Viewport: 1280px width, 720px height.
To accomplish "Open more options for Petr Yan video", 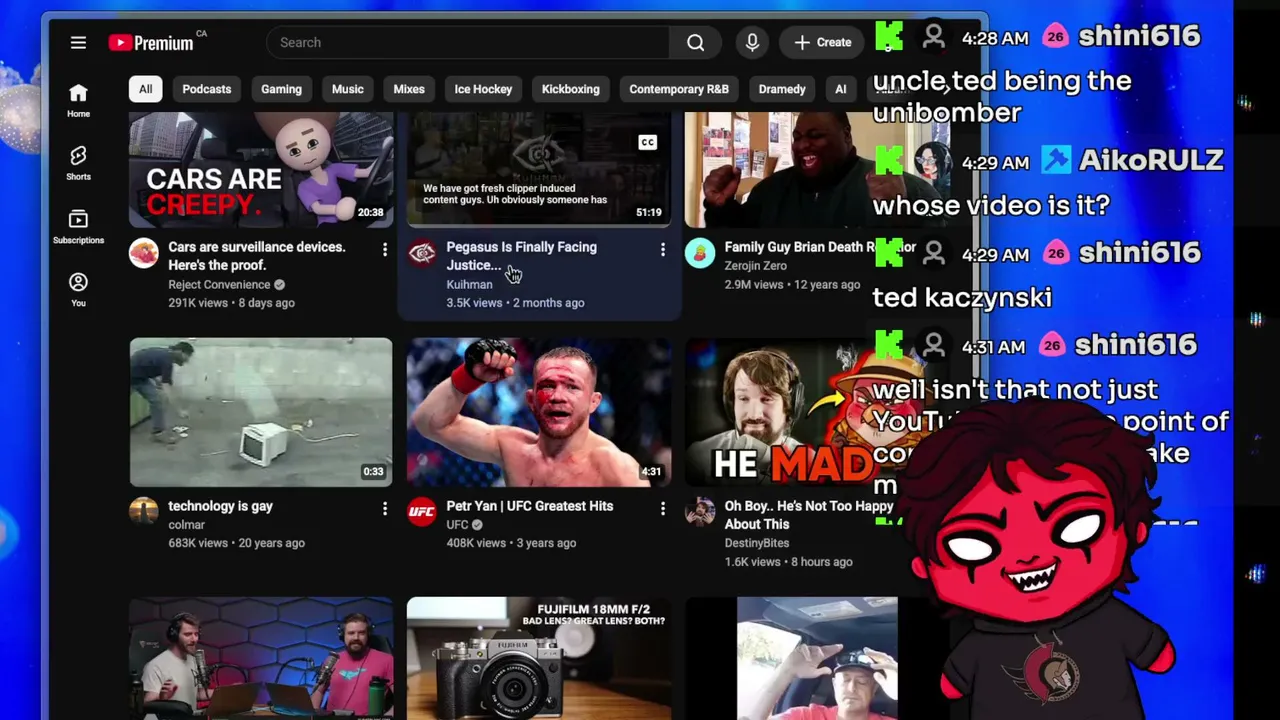I will pos(662,509).
